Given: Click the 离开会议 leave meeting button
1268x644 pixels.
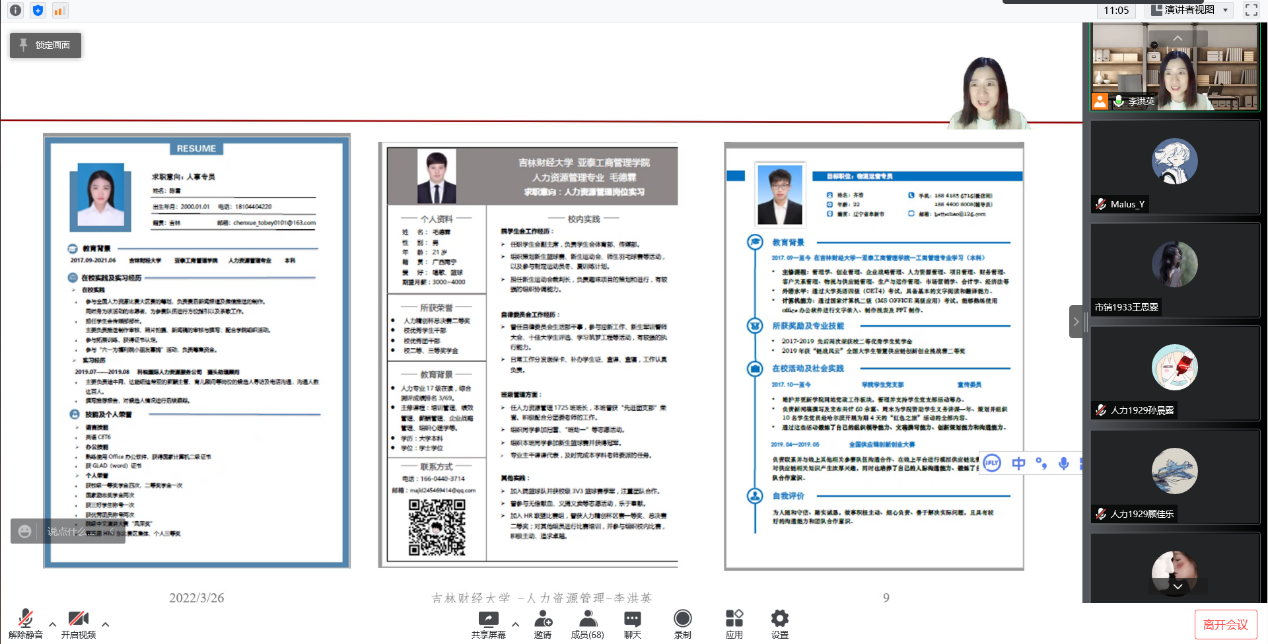Looking at the screenshot, I should (1225, 625).
